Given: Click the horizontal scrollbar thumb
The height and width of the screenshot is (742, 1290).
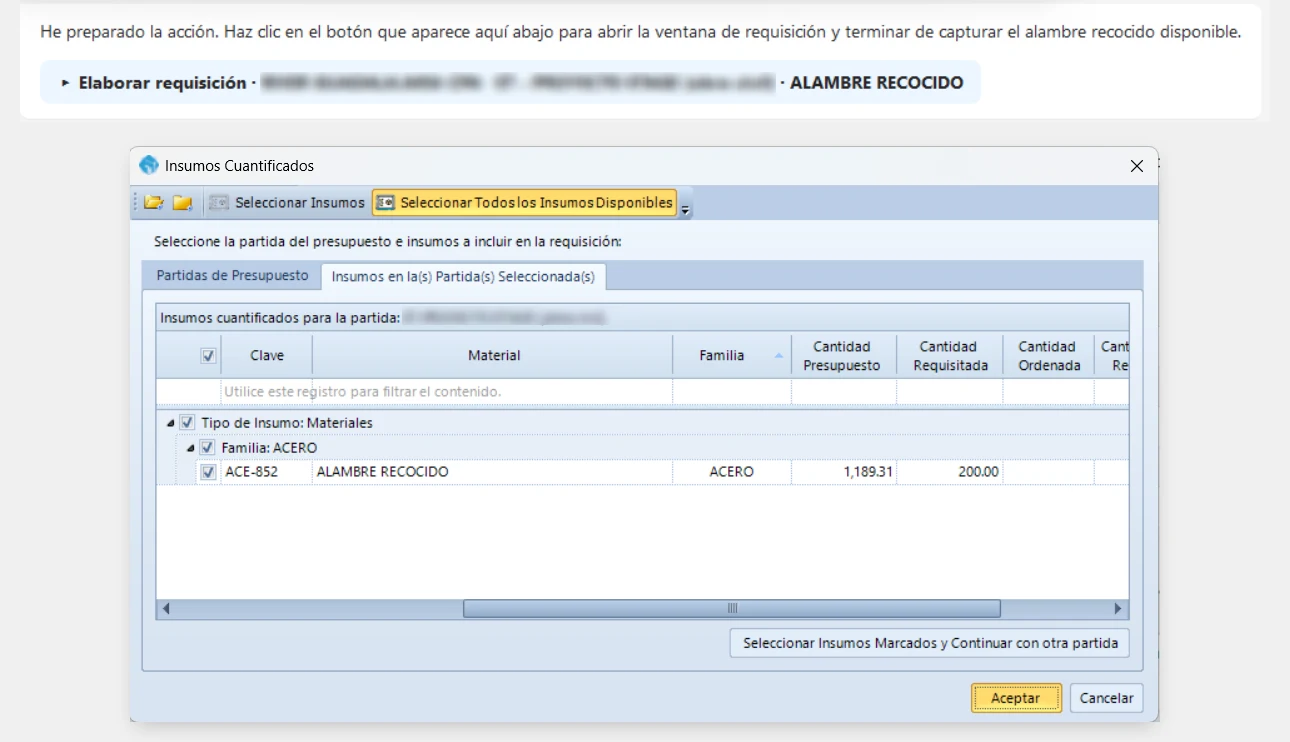Looking at the screenshot, I should (x=732, y=609).
